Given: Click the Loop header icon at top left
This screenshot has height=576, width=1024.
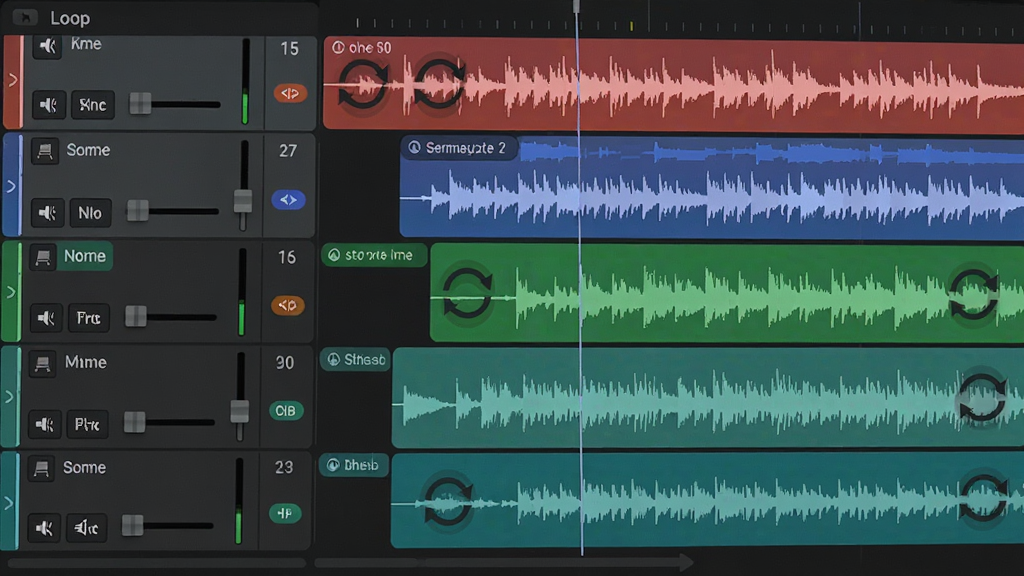Looking at the screenshot, I should coord(25,18).
